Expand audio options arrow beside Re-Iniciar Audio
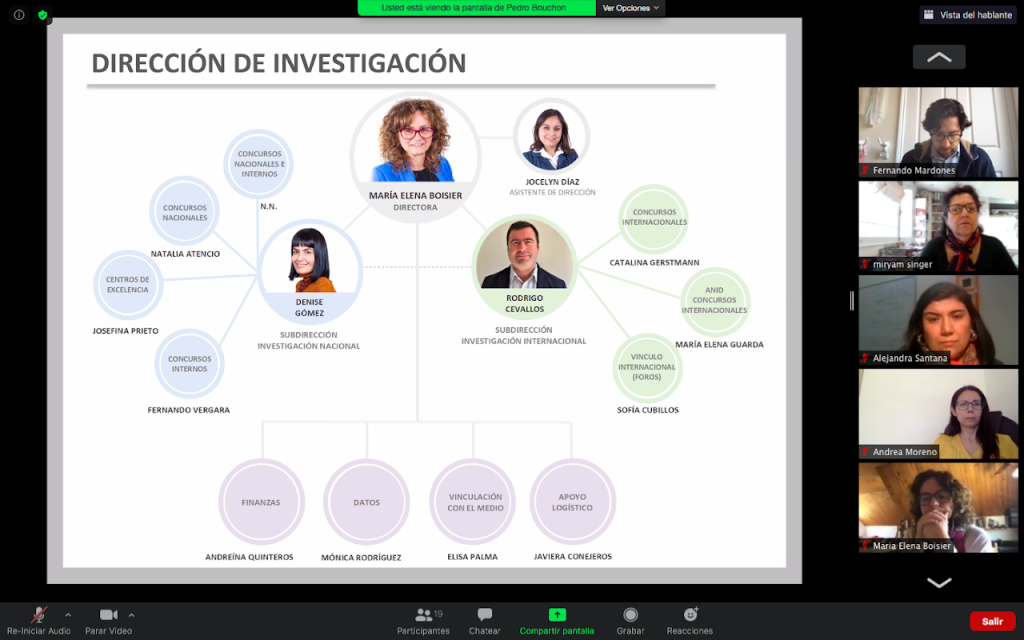 tap(68, 614)
